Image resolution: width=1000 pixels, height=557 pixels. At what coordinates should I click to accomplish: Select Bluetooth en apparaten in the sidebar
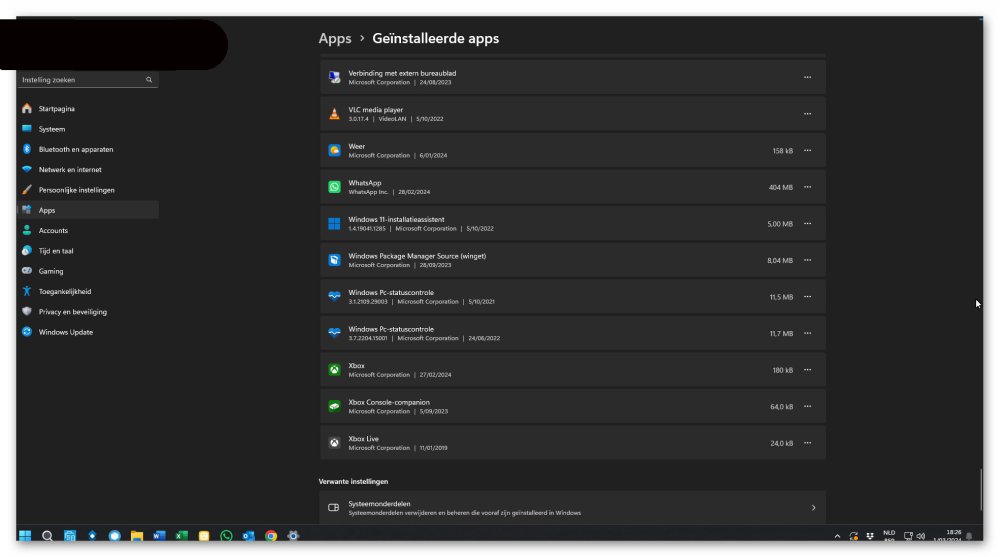click(x=76, y=149)
